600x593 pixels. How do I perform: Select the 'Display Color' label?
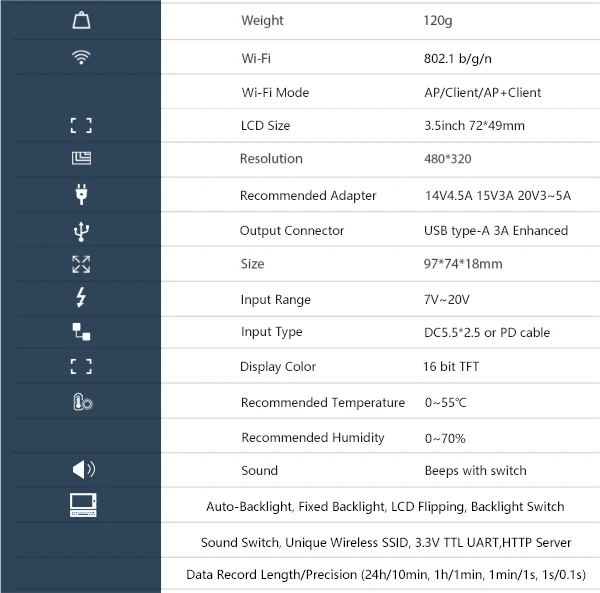click(278, 367)
